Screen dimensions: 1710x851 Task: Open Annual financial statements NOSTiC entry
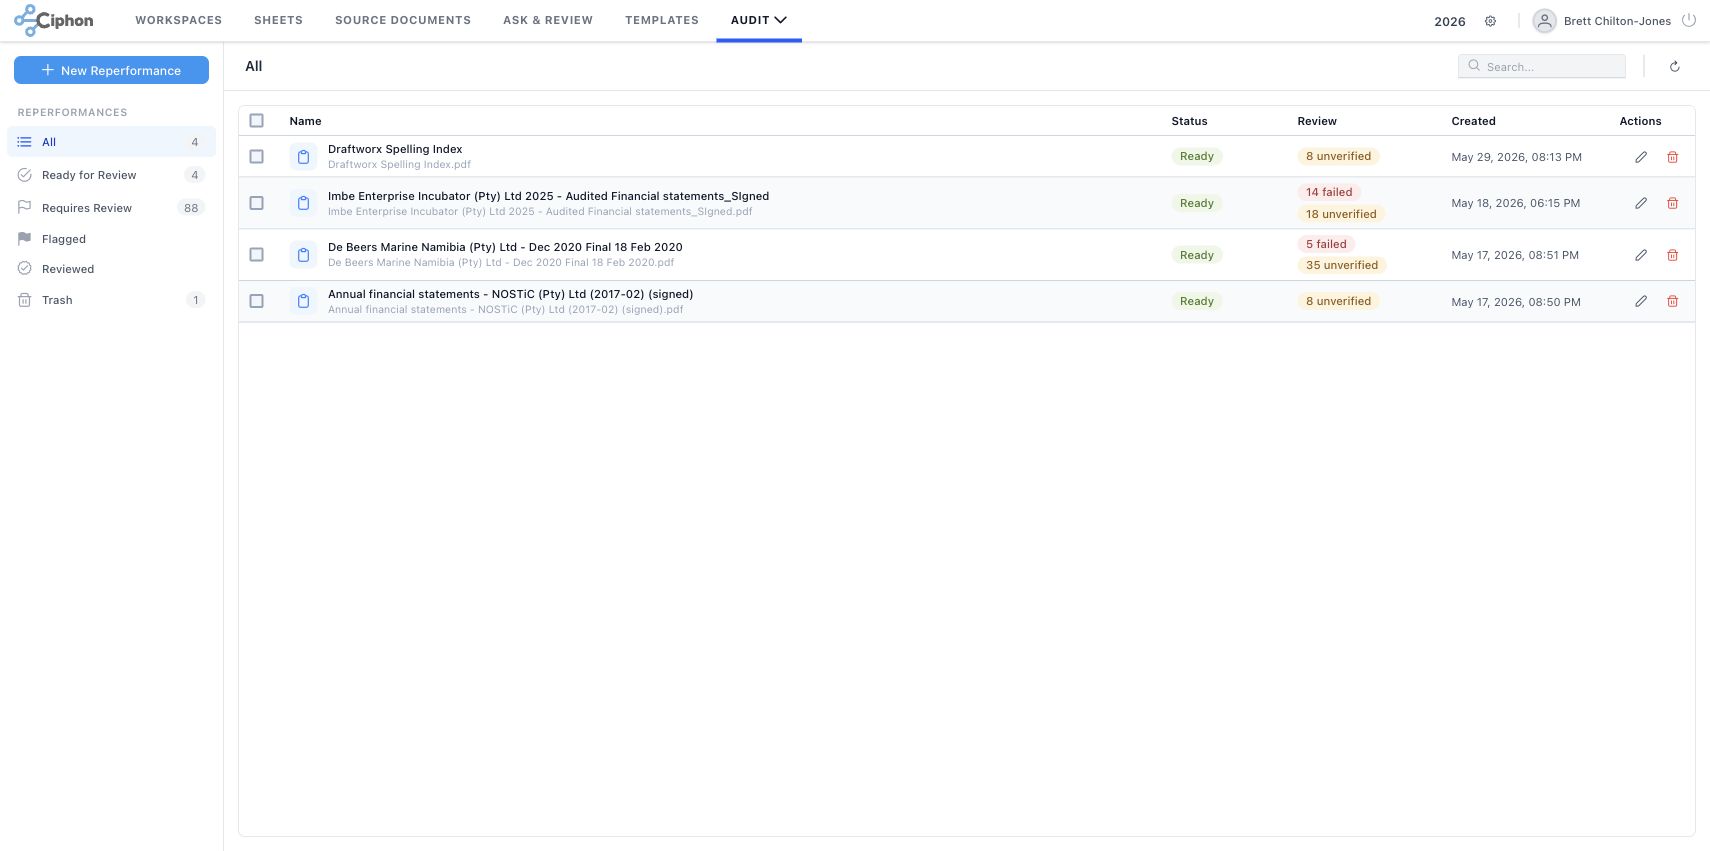[510, 294]
